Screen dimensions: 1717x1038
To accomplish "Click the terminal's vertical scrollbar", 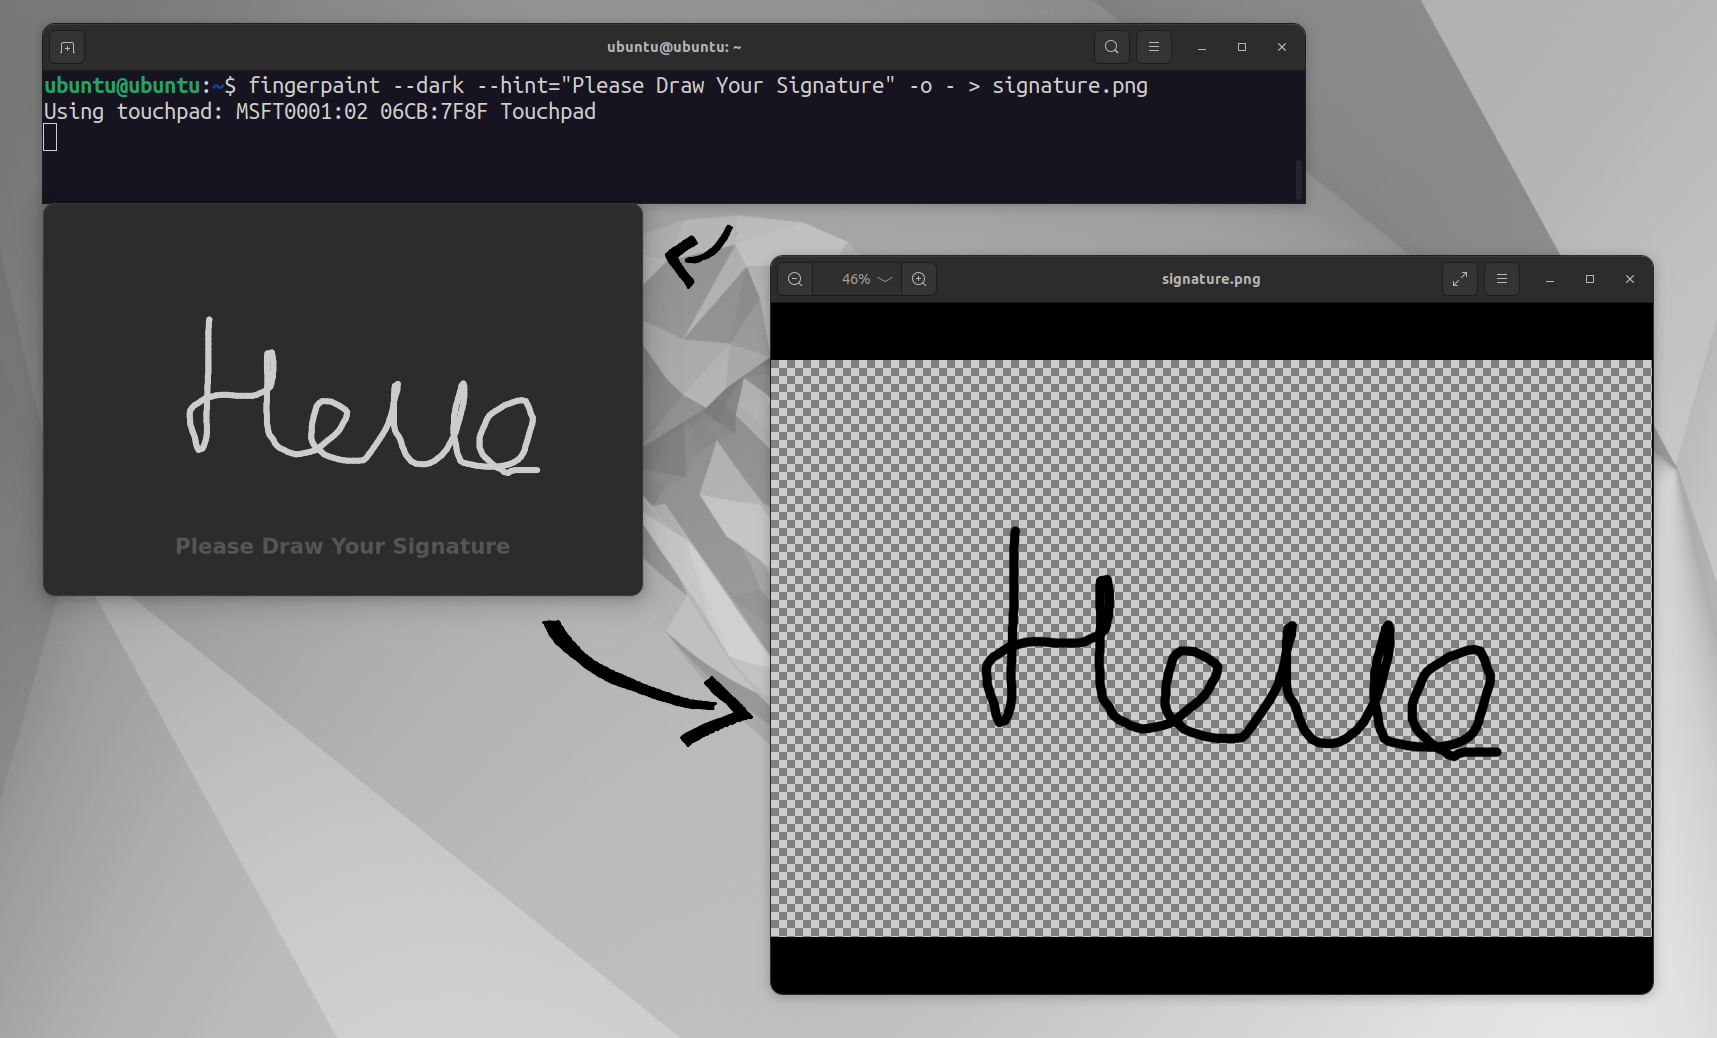I will (1299, 178).
